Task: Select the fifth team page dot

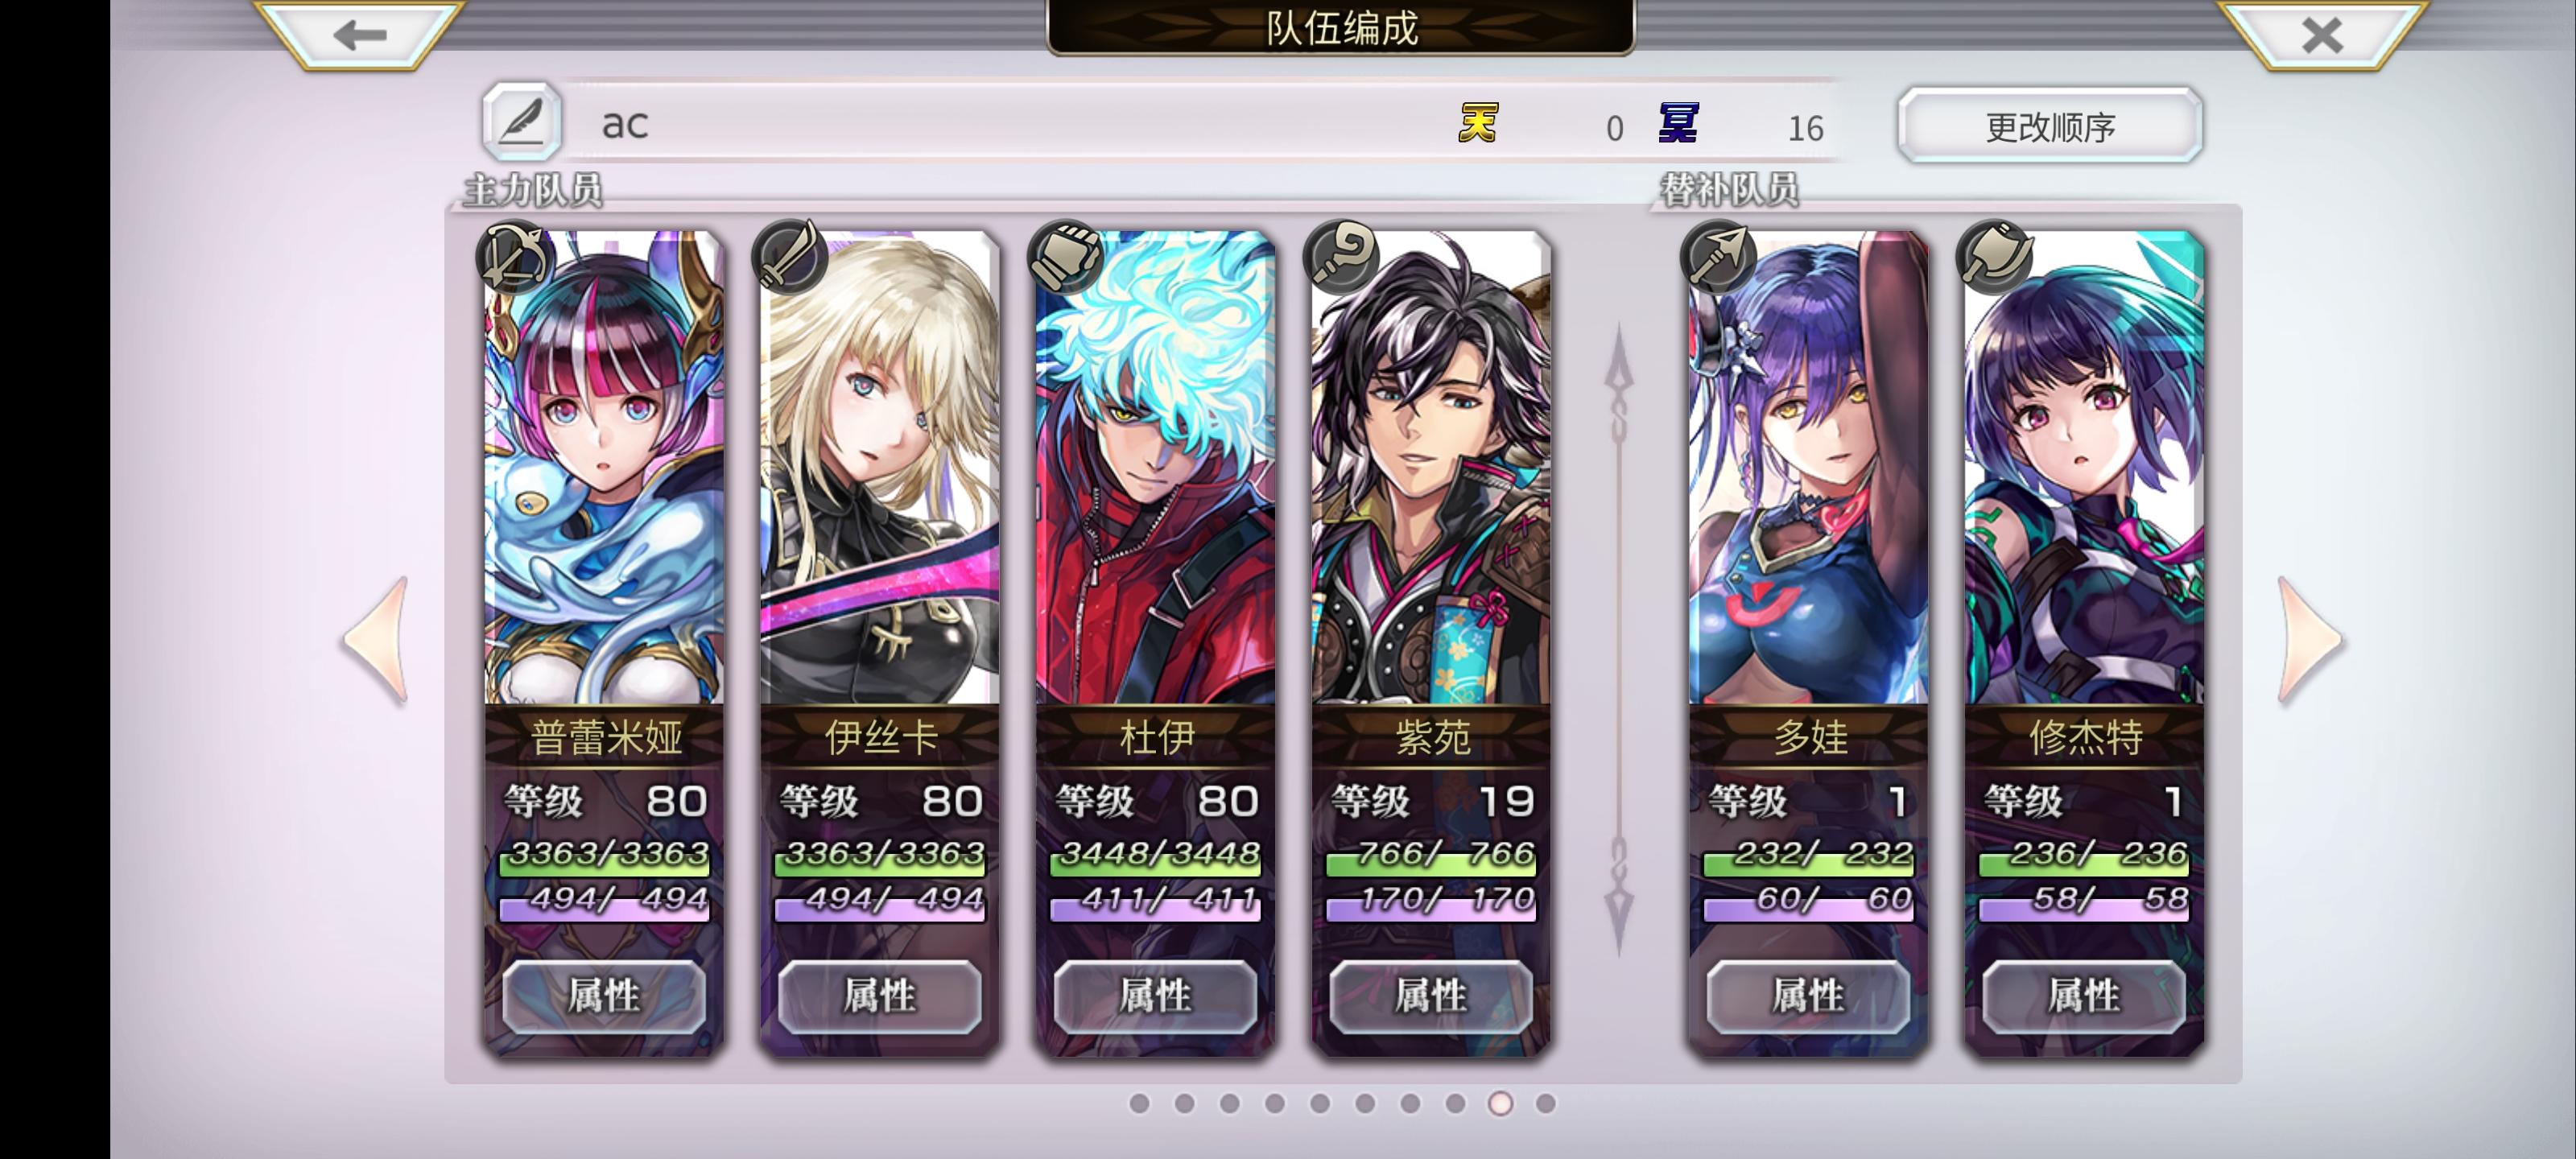Action: tap(1320, 1103)
